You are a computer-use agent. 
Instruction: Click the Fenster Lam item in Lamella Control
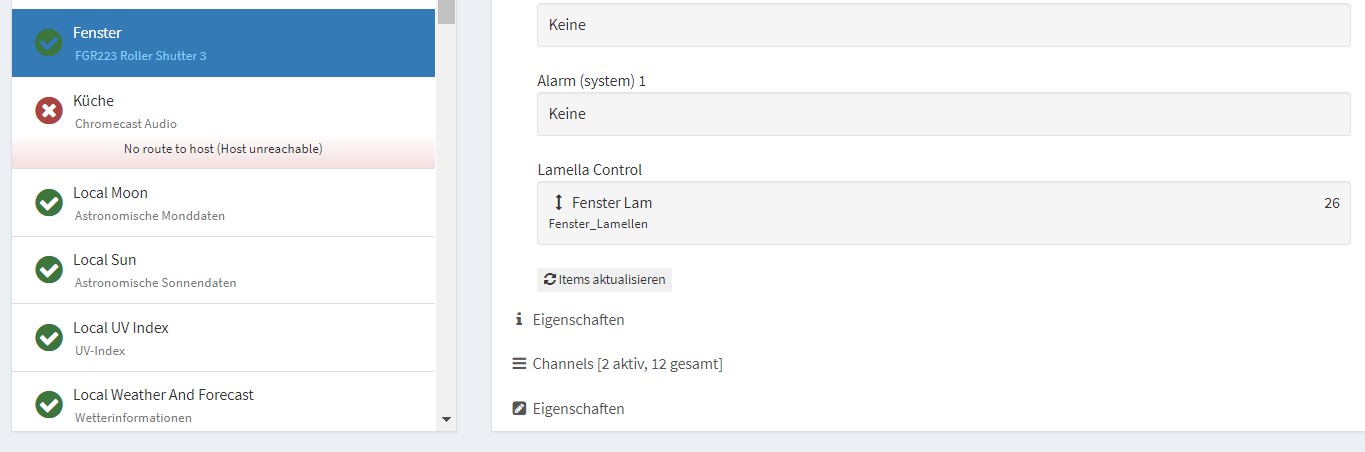[x=943, y=213]
